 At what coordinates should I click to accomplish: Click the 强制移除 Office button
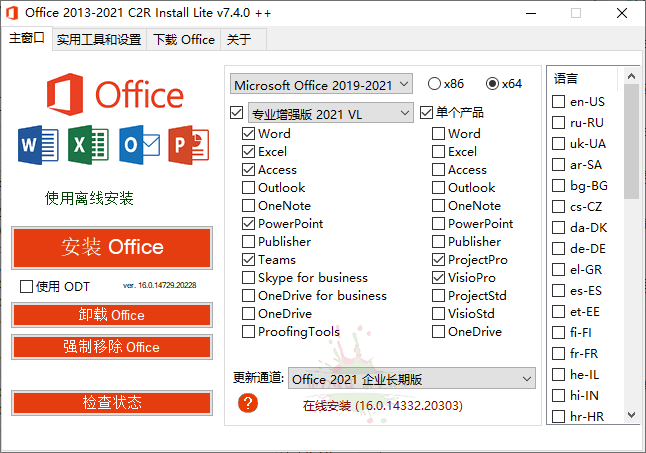tap(112, 347)
